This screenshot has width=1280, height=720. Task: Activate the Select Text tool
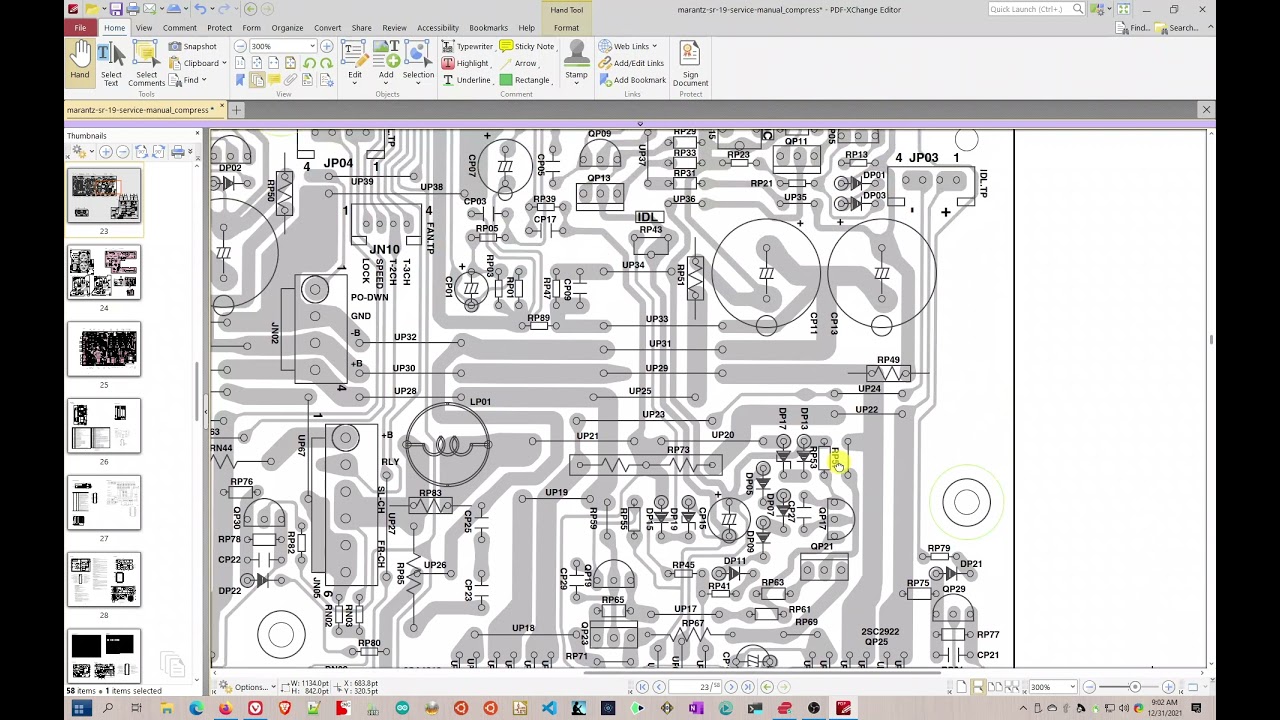111,63
